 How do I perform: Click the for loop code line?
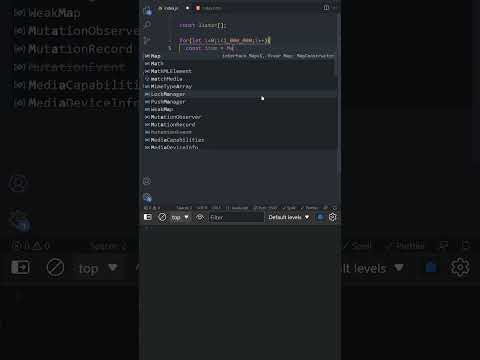click(x=225, y=41)
